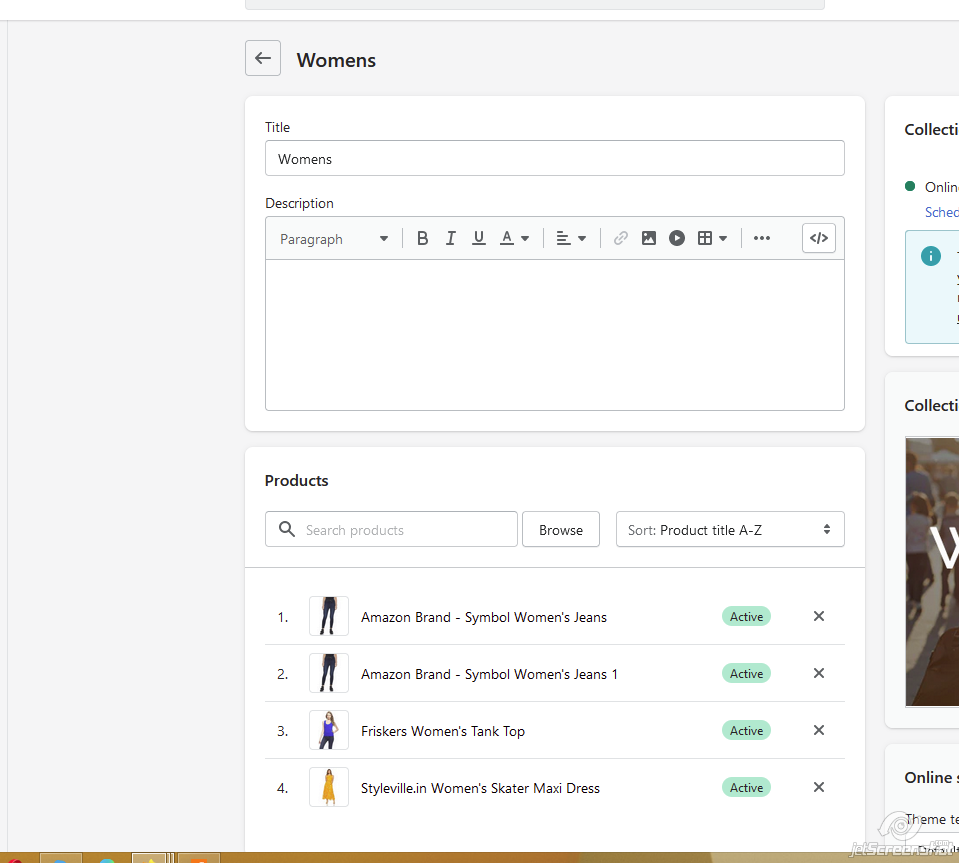959x863 pixels.
Task: Click 'Amazon Brand - Symbol Women's Jeans 1' title
Action: tap(489, 674)
